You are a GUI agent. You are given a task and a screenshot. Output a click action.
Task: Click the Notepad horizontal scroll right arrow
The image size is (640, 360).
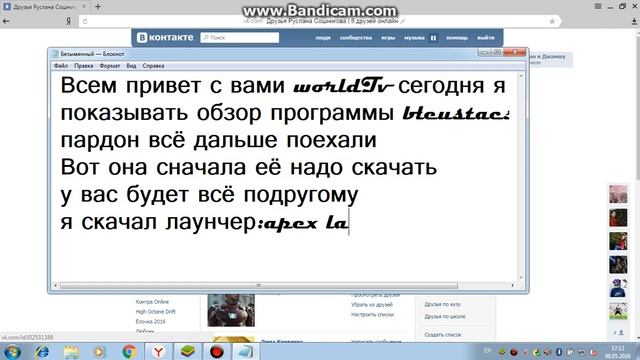click(x=513, y=285)
